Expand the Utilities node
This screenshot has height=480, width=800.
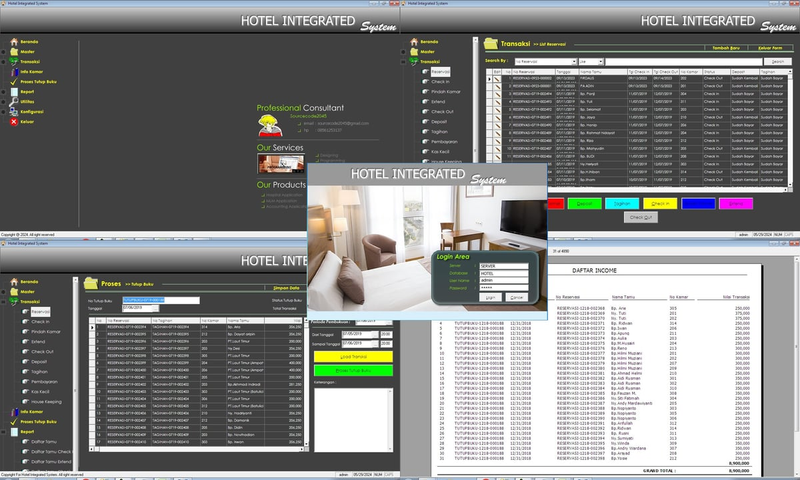click(x=4, y=102)
